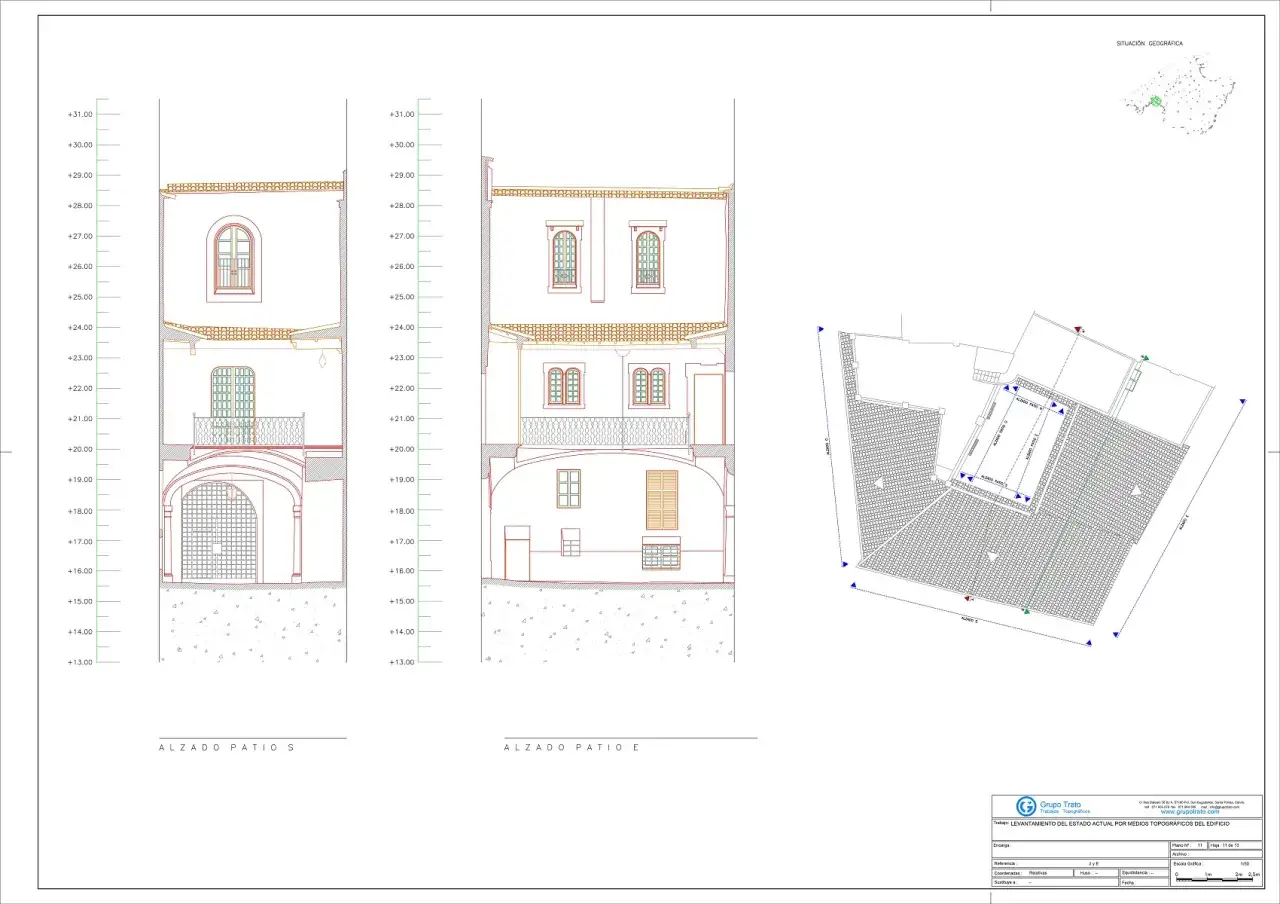The height and width of the screenshot is (904, 1280).
Task: Click the 'Equidistancia :' cell
Action: click(1144, 873)
